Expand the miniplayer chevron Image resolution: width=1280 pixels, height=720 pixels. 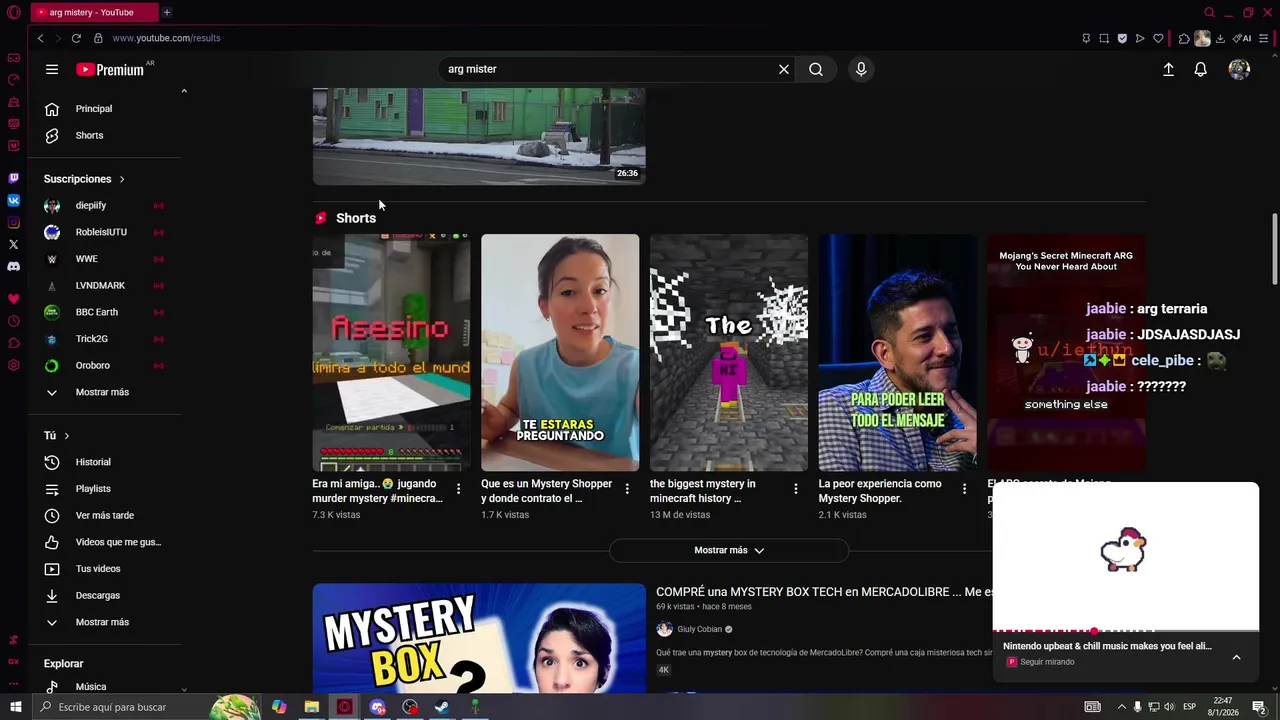pyautogui.click(x=1236, y=657)
